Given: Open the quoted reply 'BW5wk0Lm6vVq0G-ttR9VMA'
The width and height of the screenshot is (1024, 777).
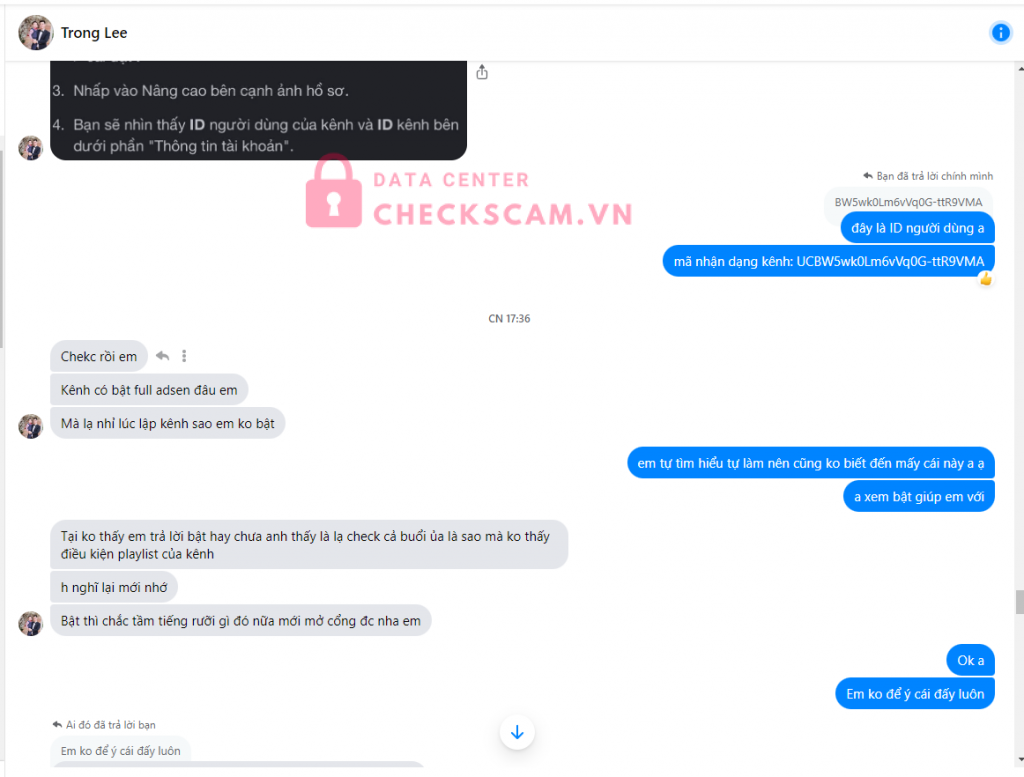Looking at the screenshot, I should pos(908,202).
